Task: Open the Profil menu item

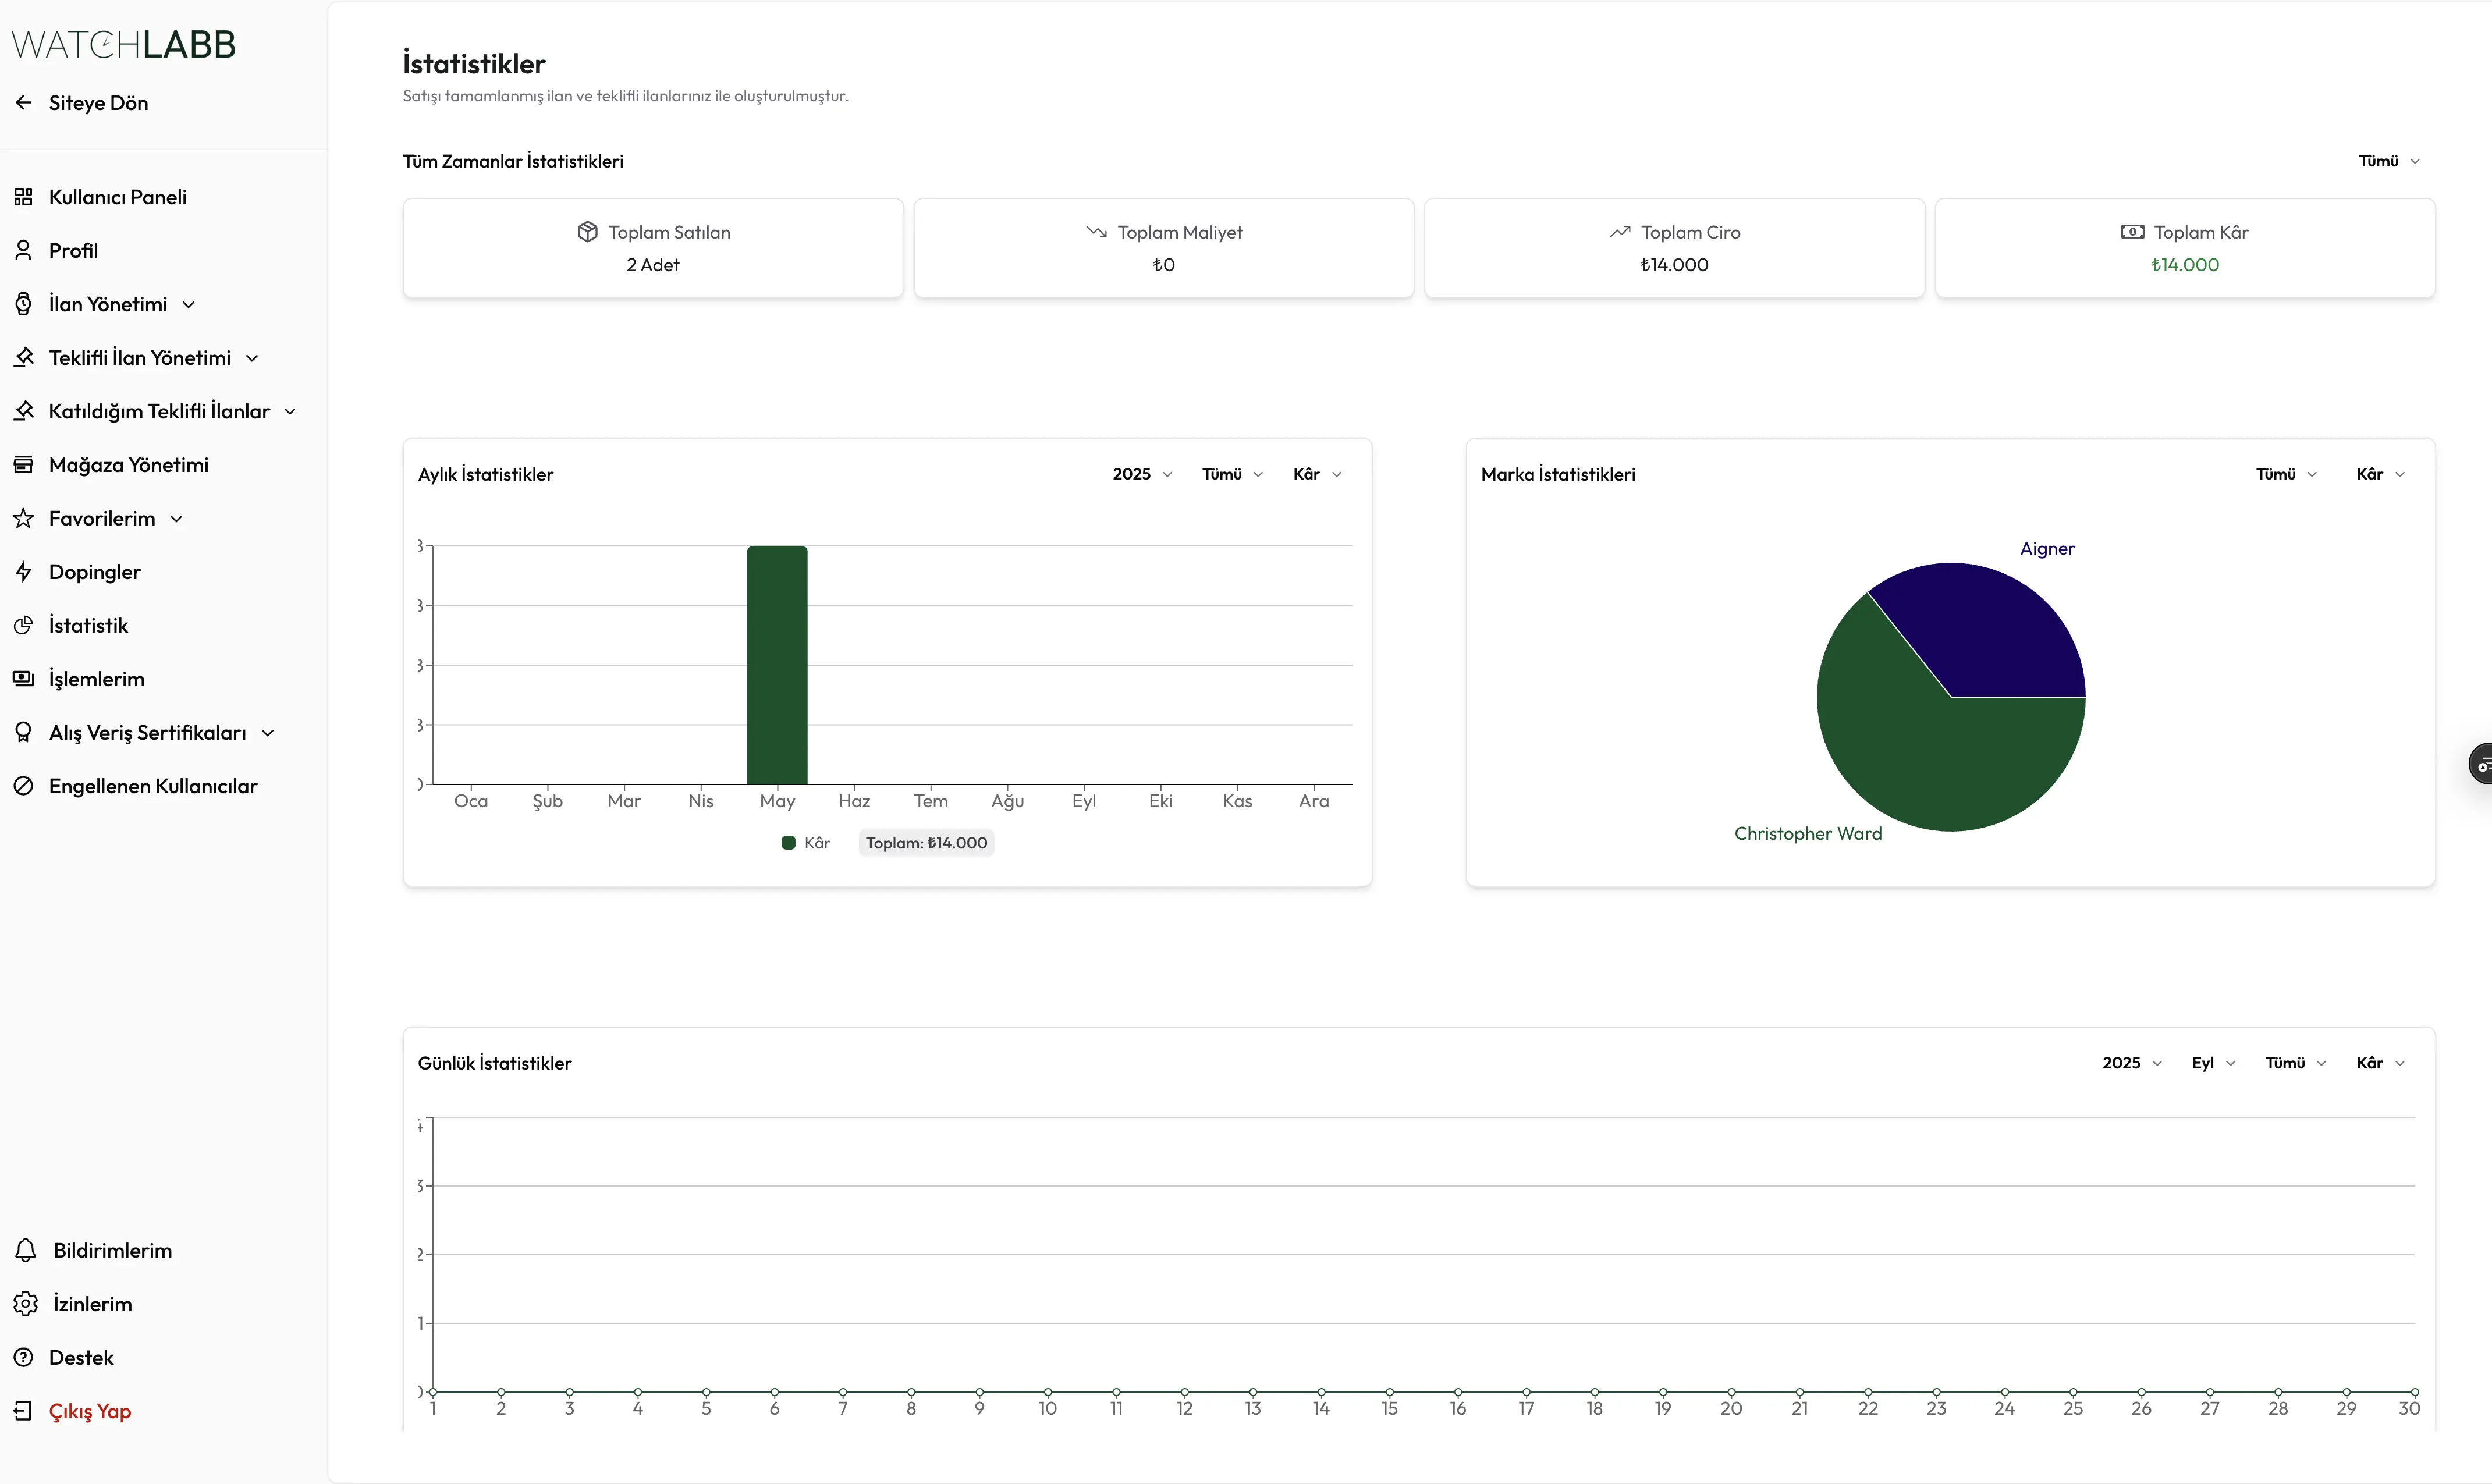Action: point(73,251)
